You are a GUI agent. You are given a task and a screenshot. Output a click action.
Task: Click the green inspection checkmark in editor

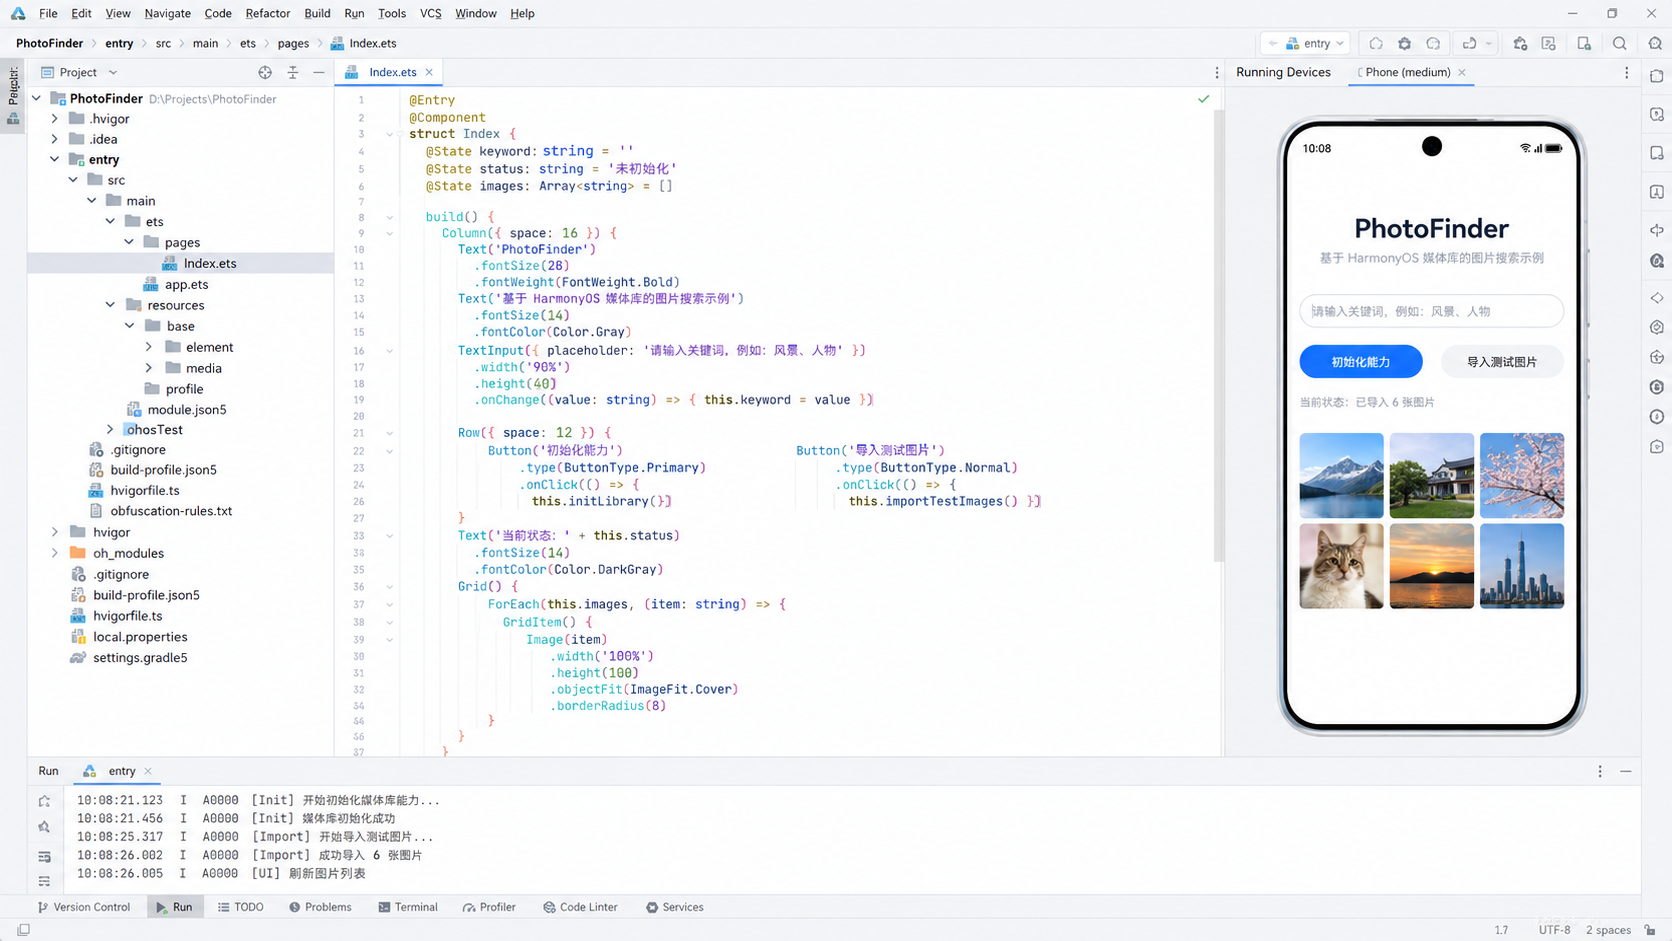(x=1204, y=99)
